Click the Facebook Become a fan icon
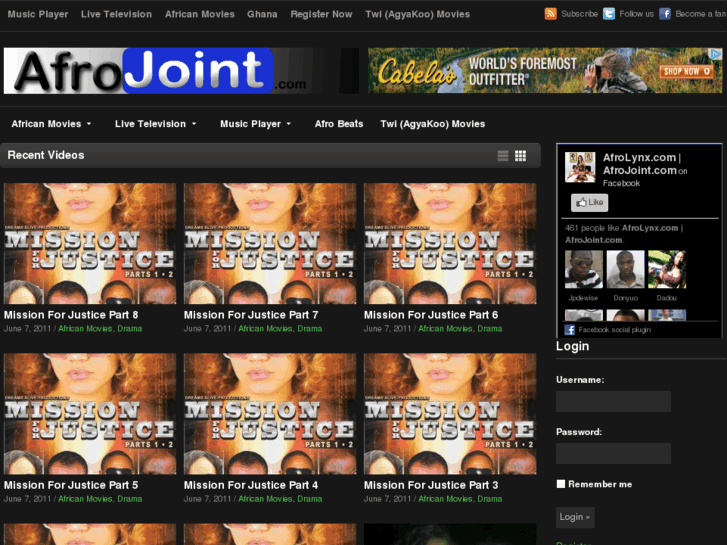Image resolution: width=727 pixels, height=545 pixels. coord(665,13)
